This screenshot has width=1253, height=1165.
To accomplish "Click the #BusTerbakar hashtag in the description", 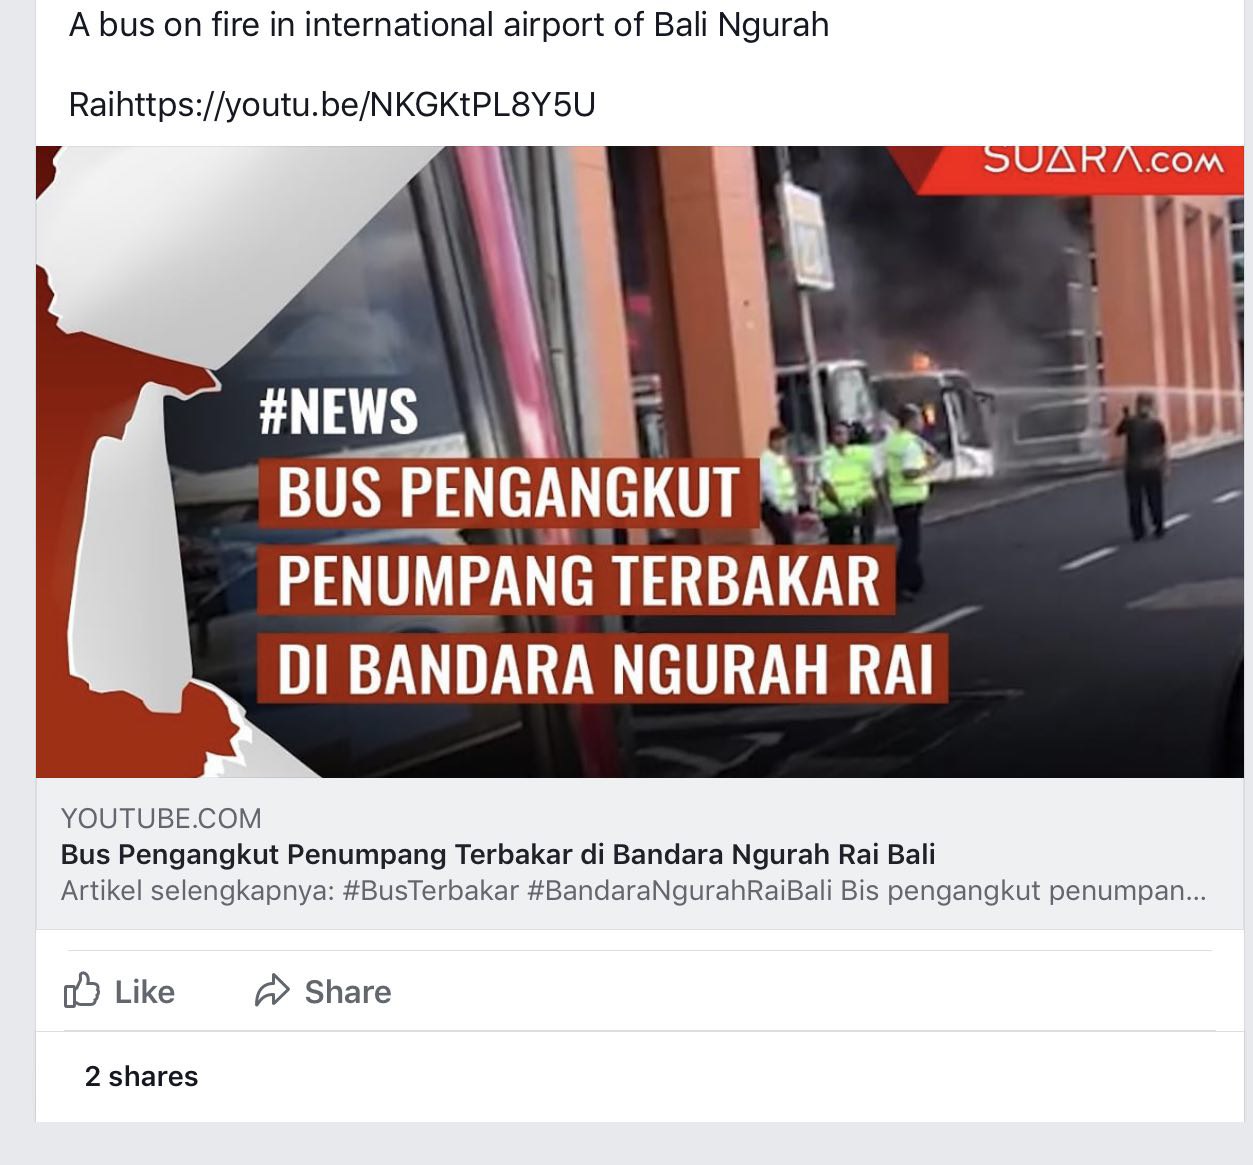I will click(431, 890).
